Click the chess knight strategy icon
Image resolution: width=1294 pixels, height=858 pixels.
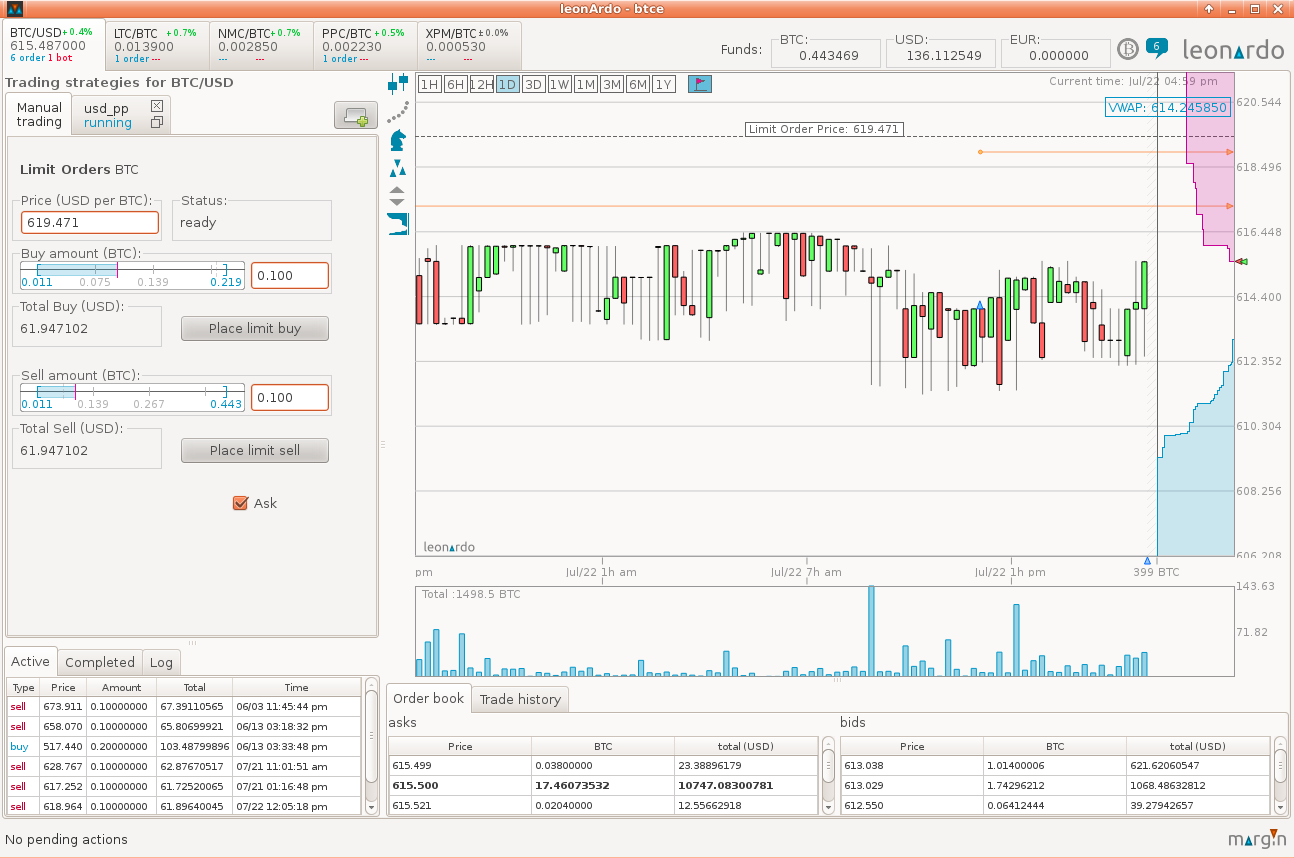(x=398, y=139)
